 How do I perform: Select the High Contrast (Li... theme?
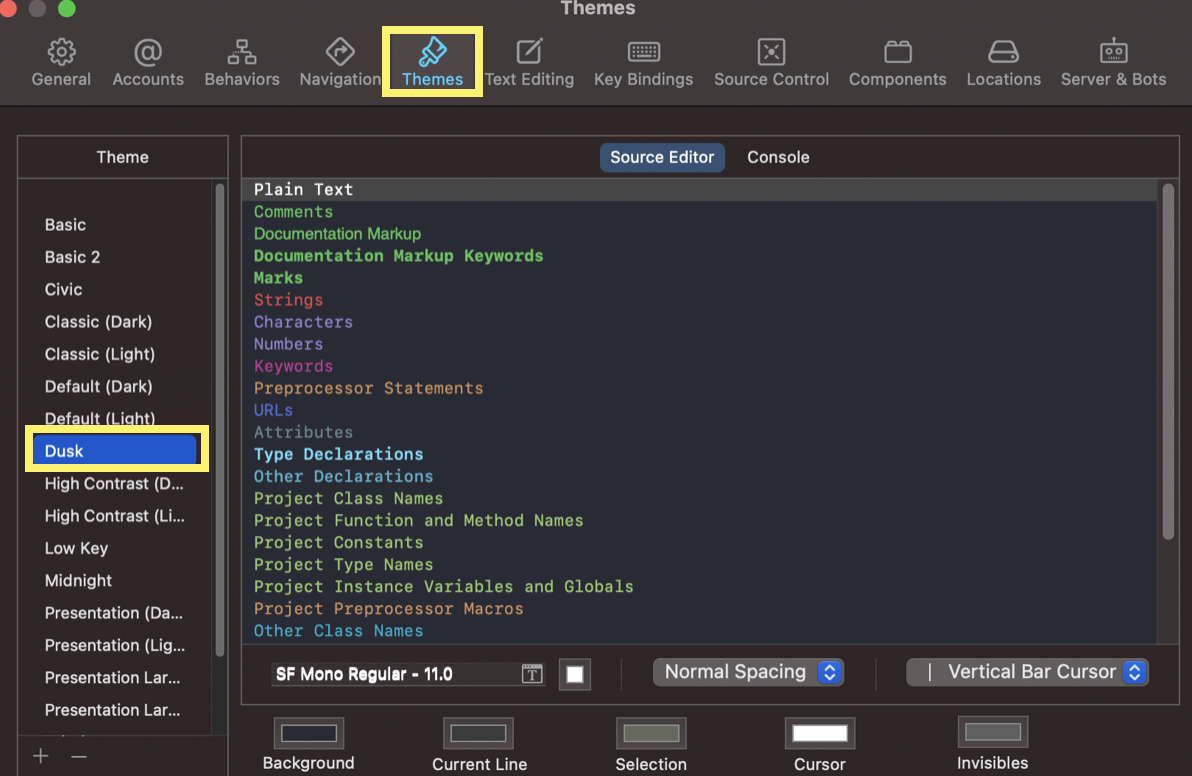tap(114, 516)
